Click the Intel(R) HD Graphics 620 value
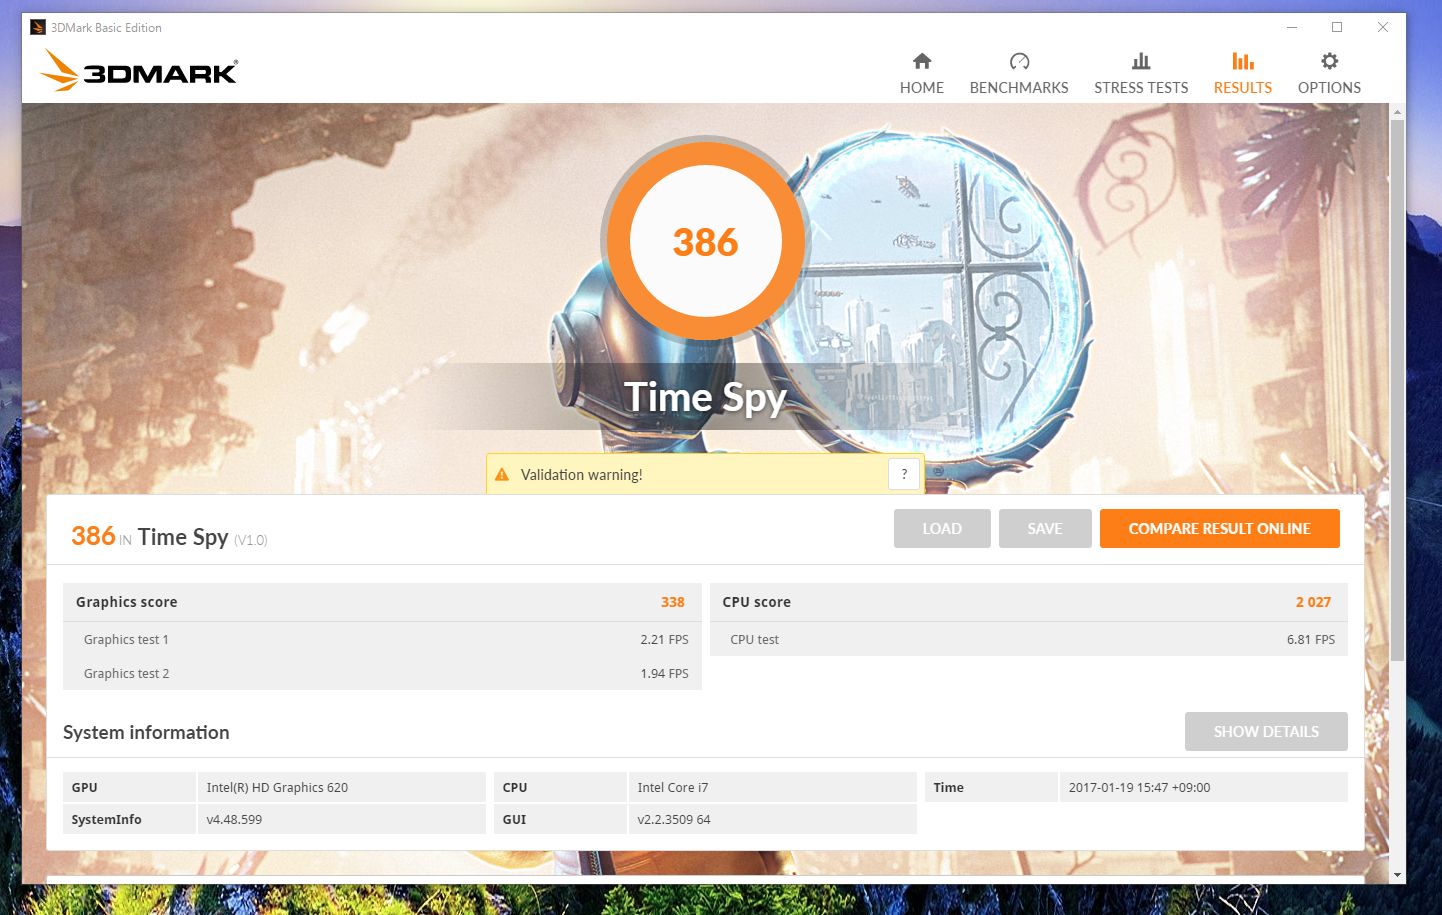This screenshot has height=915, width=1442. tap(277, 788)
